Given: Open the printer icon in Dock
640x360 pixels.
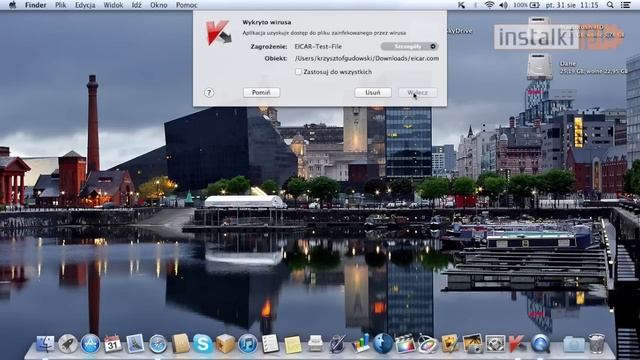Looking at the screenshot, I should tap(315, 344).
